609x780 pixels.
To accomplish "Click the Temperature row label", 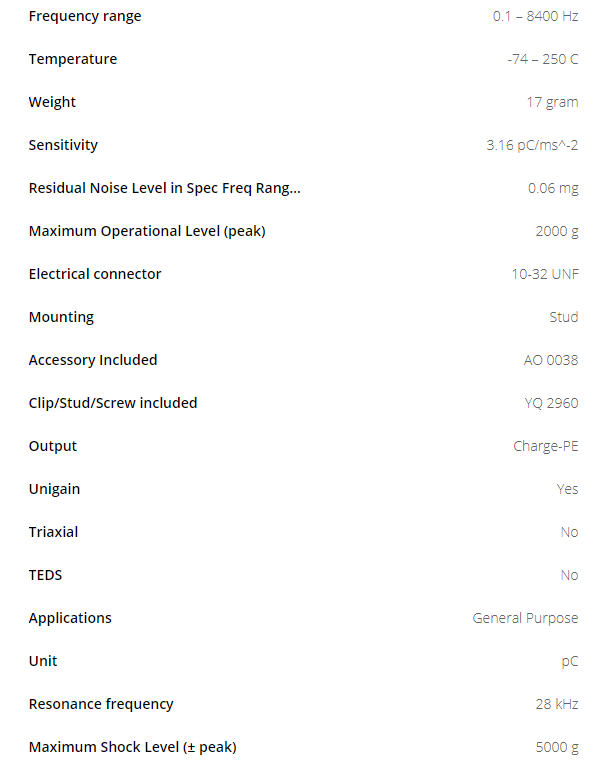I will tap(73, 59).
